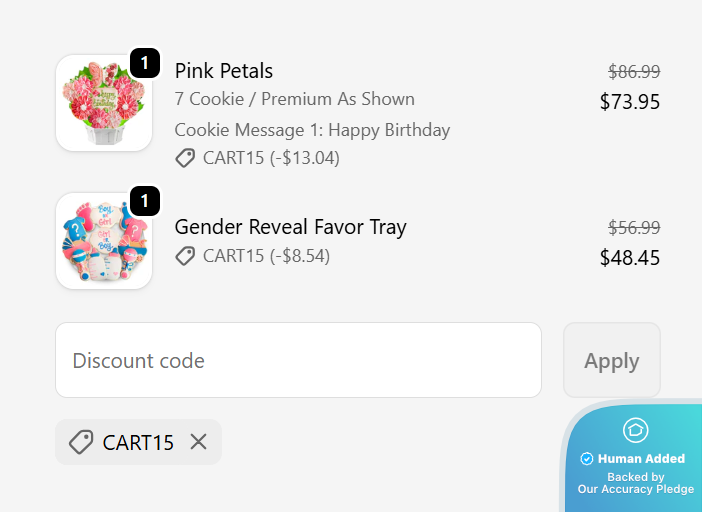702x512 pixels.
Task: Click the $73.95 discounted price
Action: (x=630, y=102)
